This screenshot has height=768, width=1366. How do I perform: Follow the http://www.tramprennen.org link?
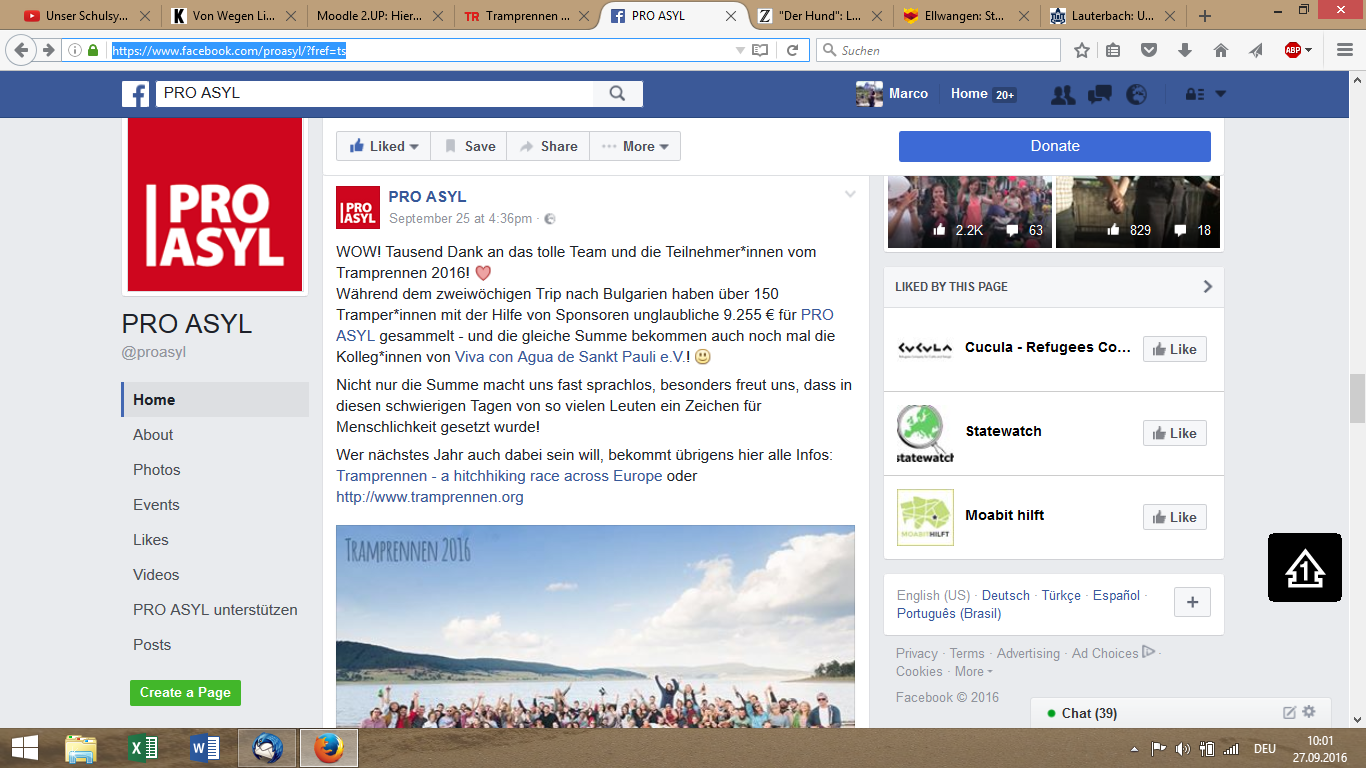[x=430, y=497]
